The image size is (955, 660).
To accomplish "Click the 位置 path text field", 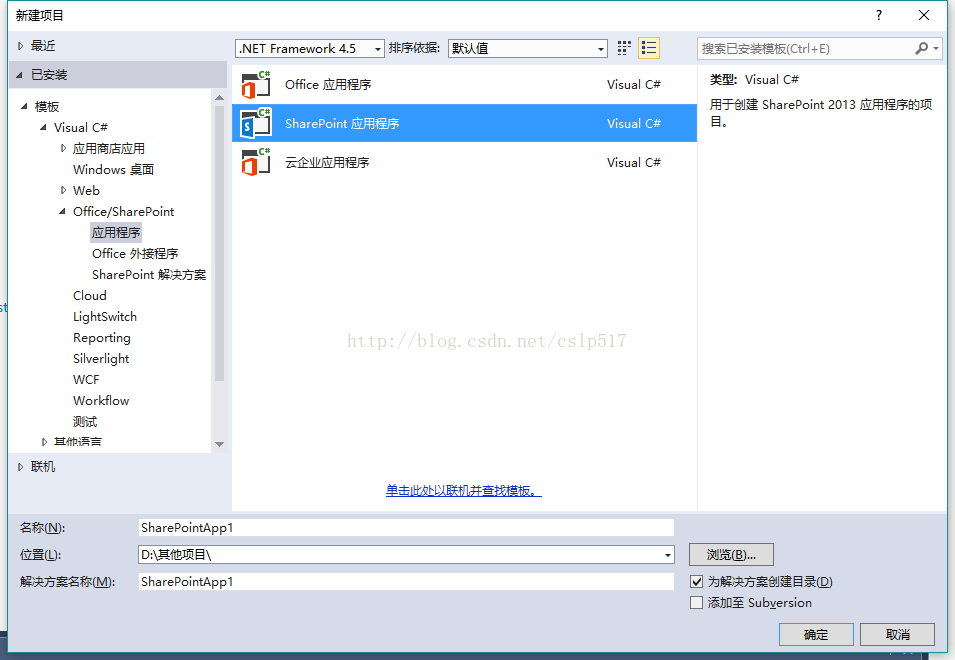I will (x=400, y=555).
